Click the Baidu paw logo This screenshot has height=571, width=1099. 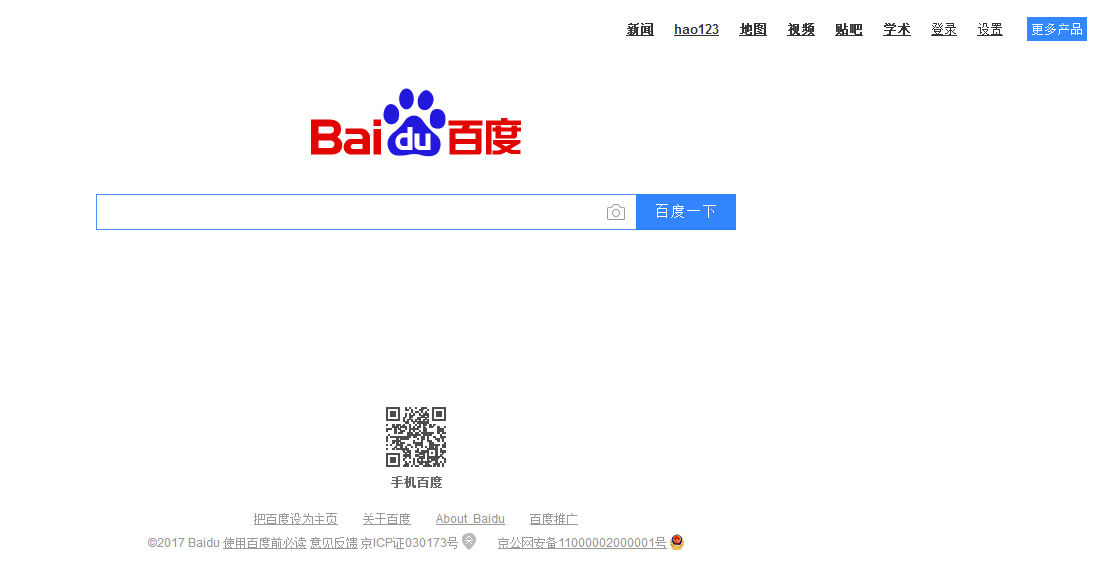pyautogui.click(x=416, y=123)
